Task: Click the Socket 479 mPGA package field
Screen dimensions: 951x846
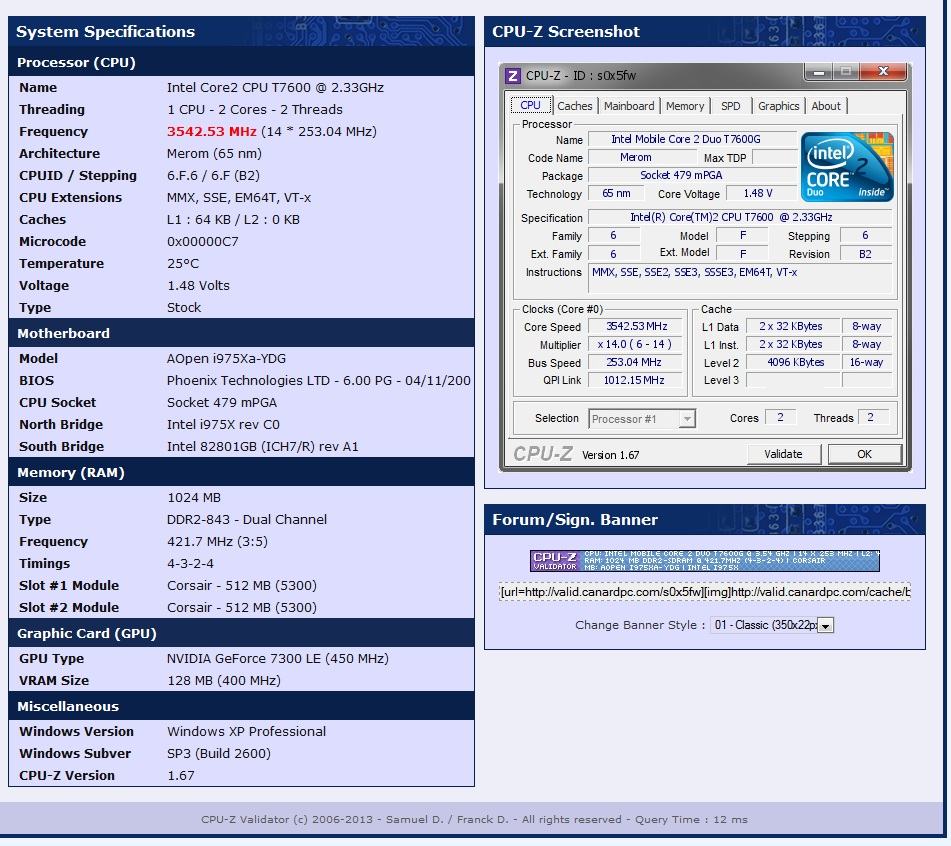Action: tap(692, 175)
